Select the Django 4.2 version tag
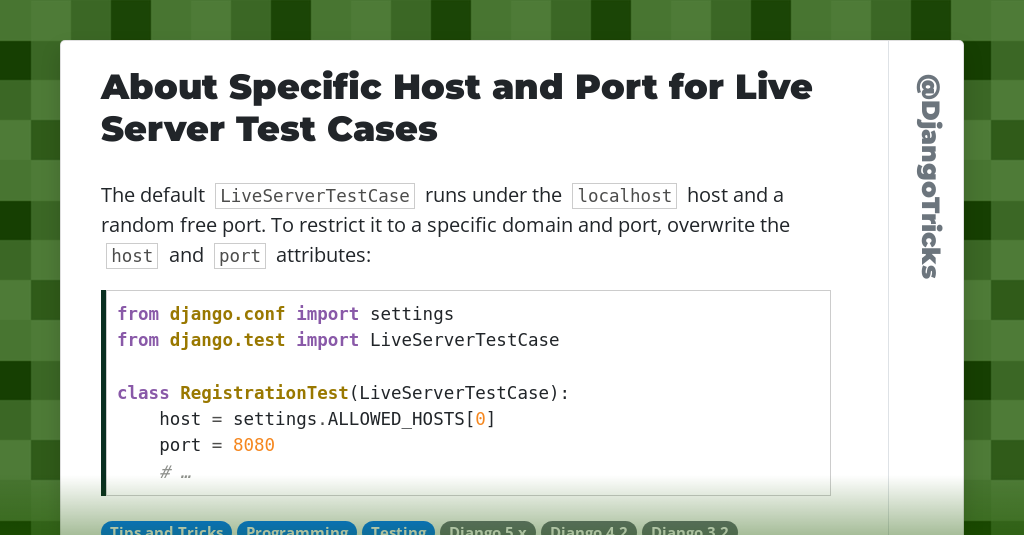Viewport: 1024px width, 535px height. pyautogui.click(x=588, y=529)
